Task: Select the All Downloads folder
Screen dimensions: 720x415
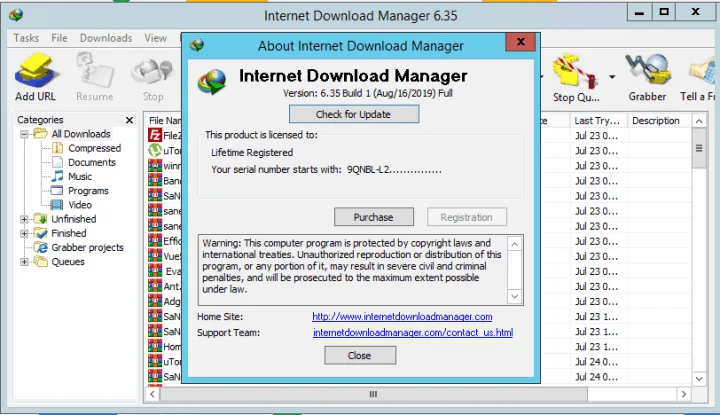Action: click(x=81, y=134)
